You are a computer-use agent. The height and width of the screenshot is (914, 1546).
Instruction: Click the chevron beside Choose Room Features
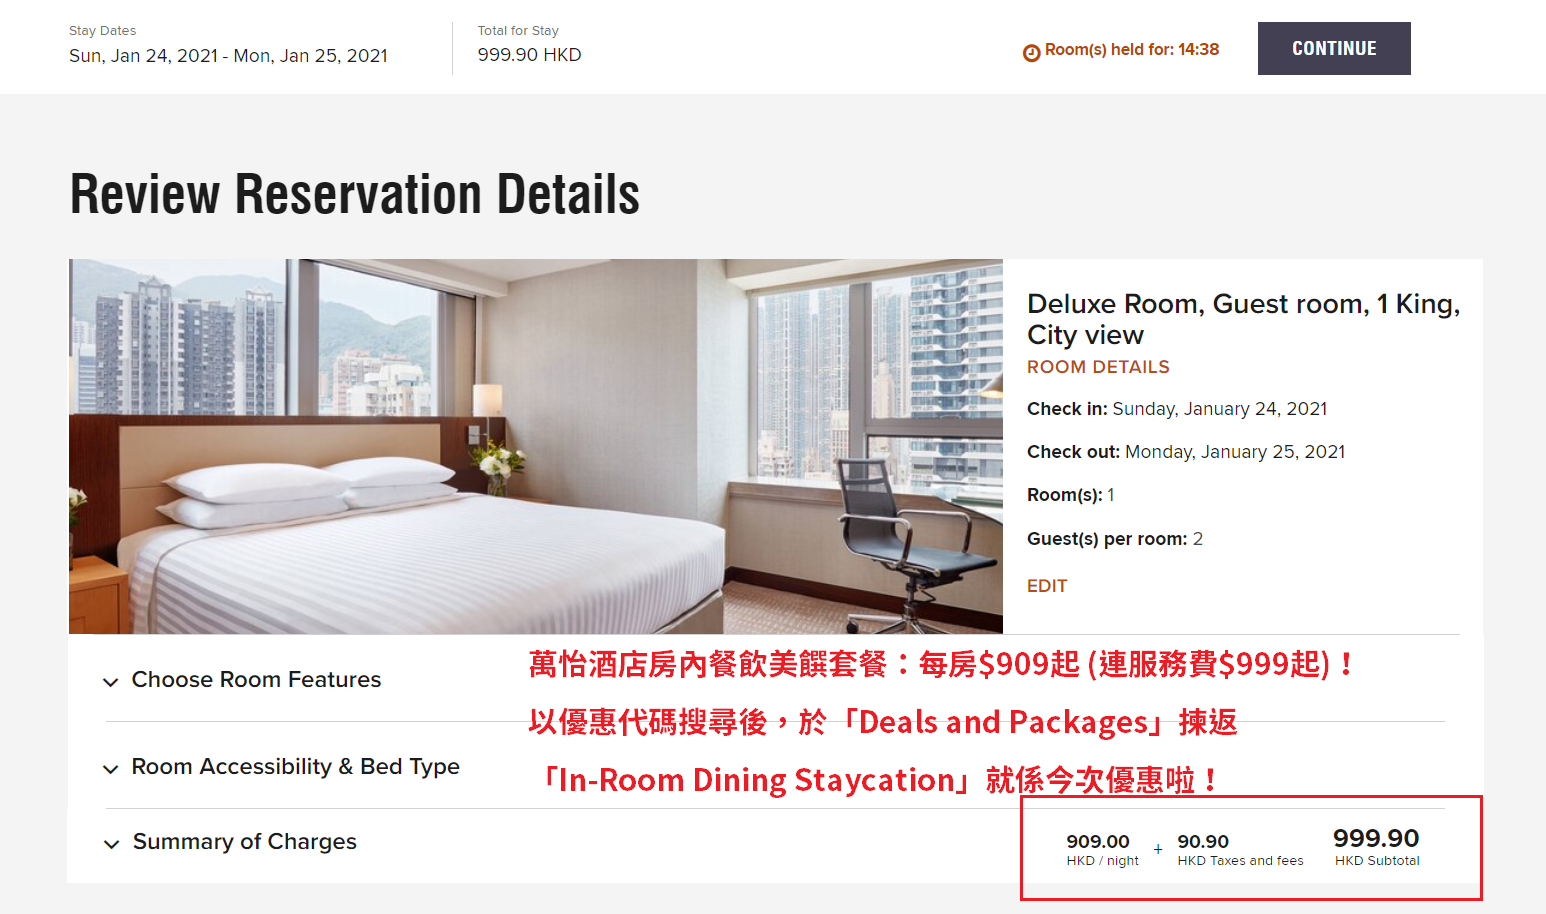[x=111, y=682]
